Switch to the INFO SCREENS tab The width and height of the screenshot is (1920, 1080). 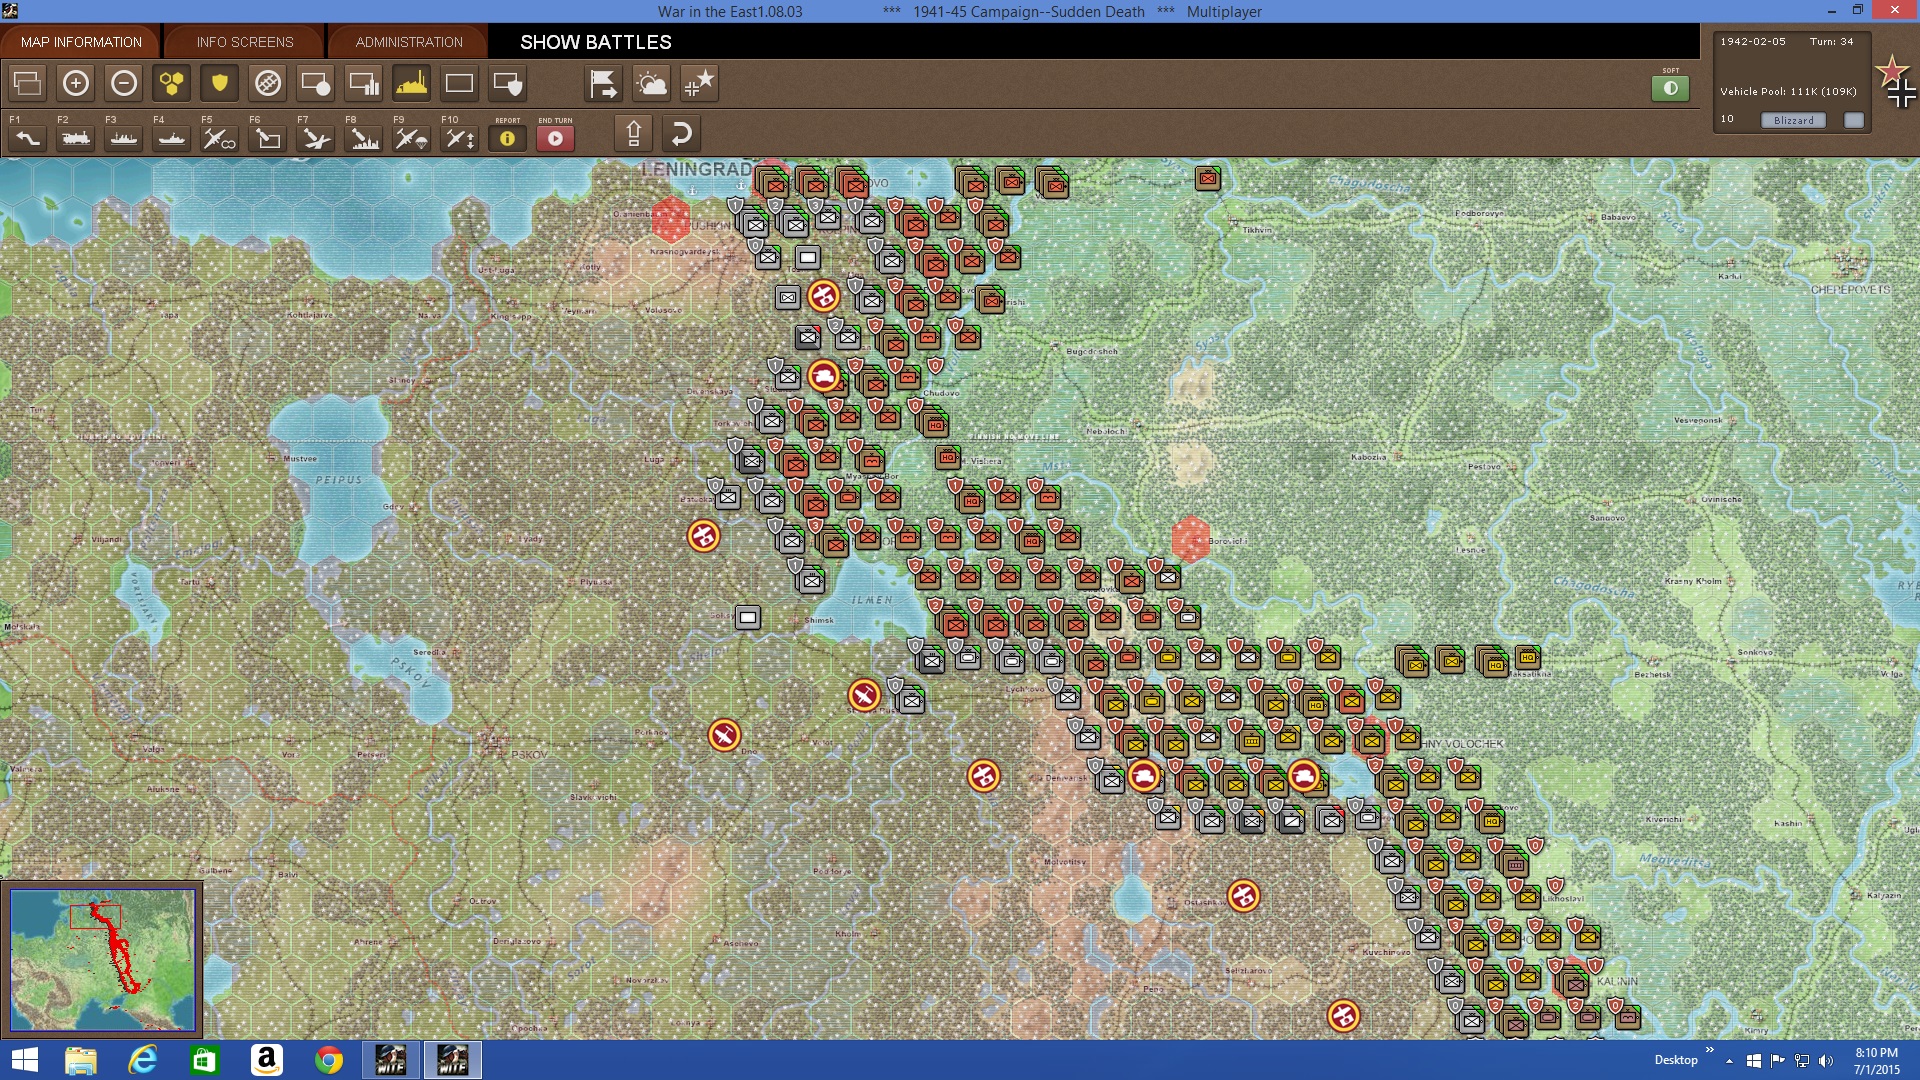pyautogui.click(x=245, y=42)
